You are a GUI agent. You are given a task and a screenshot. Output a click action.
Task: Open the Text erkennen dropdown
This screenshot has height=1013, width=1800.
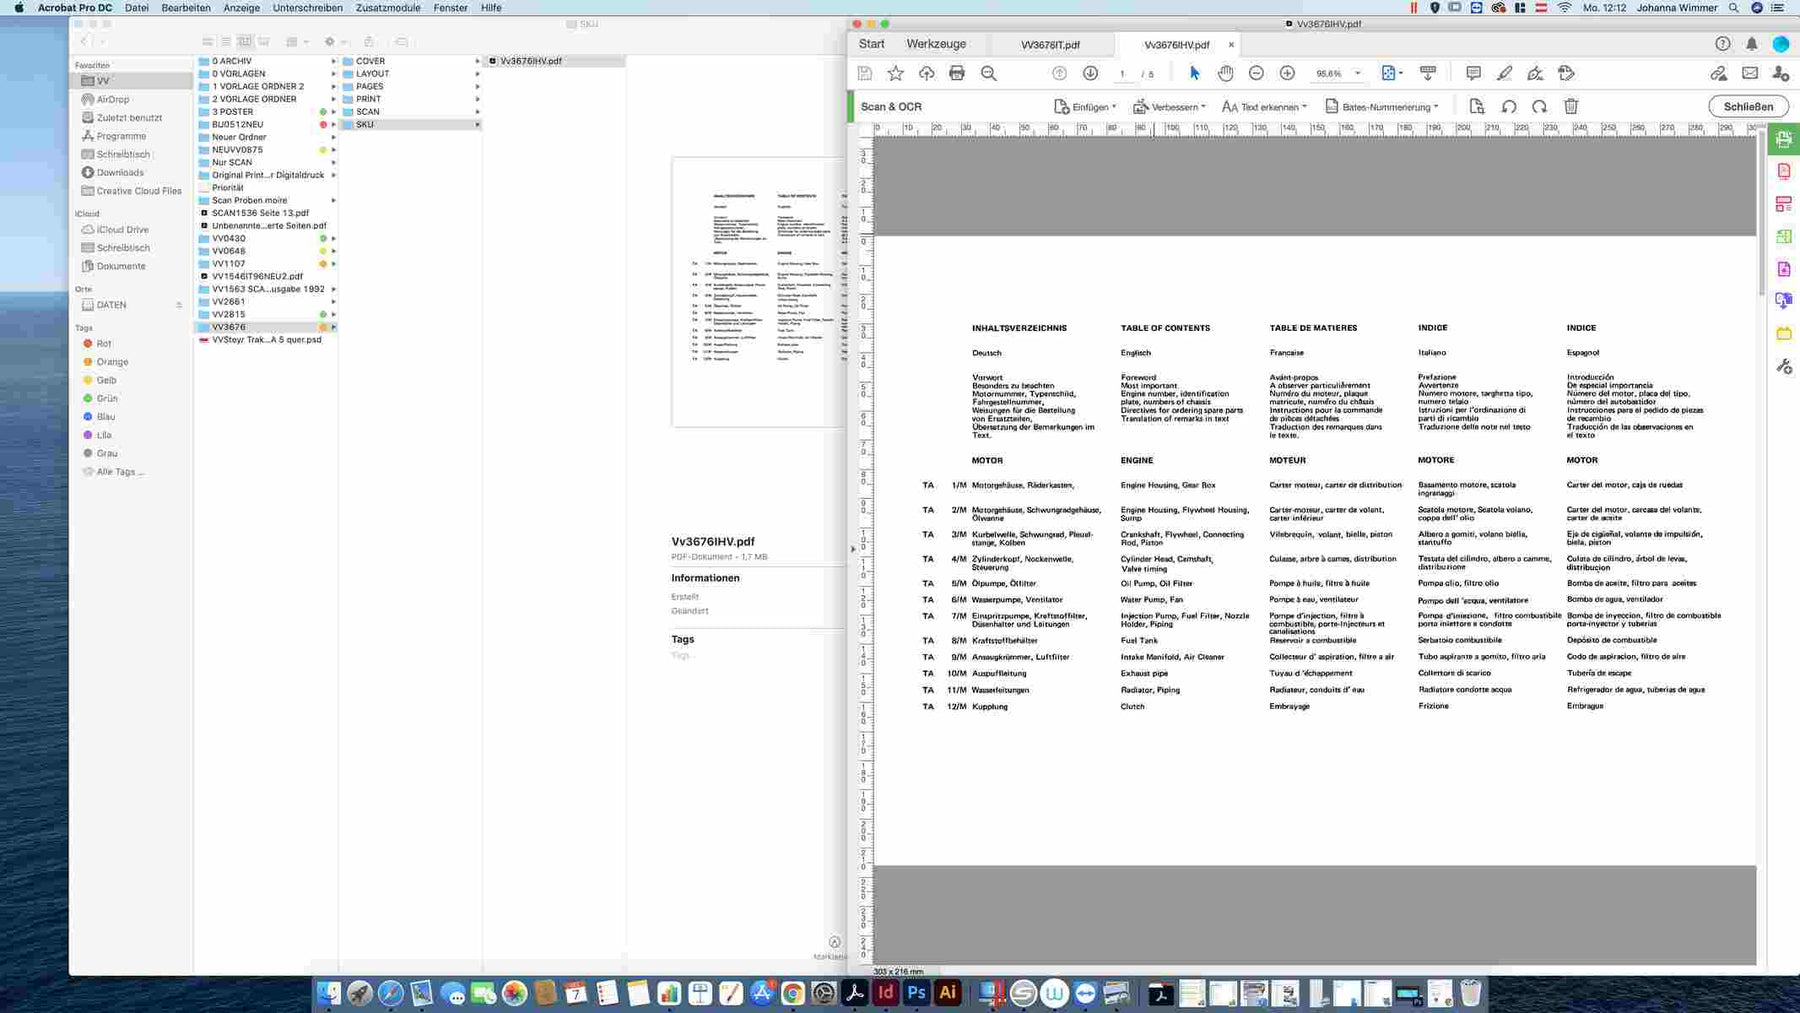[x=1264, y=107]
